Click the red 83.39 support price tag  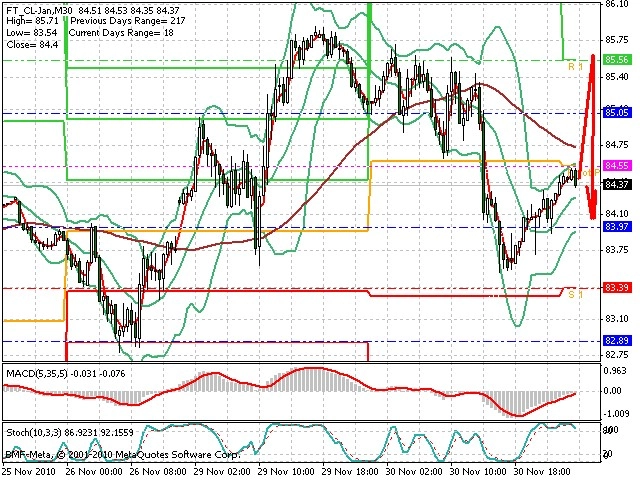pyautogui.click(x=616, y=288)
